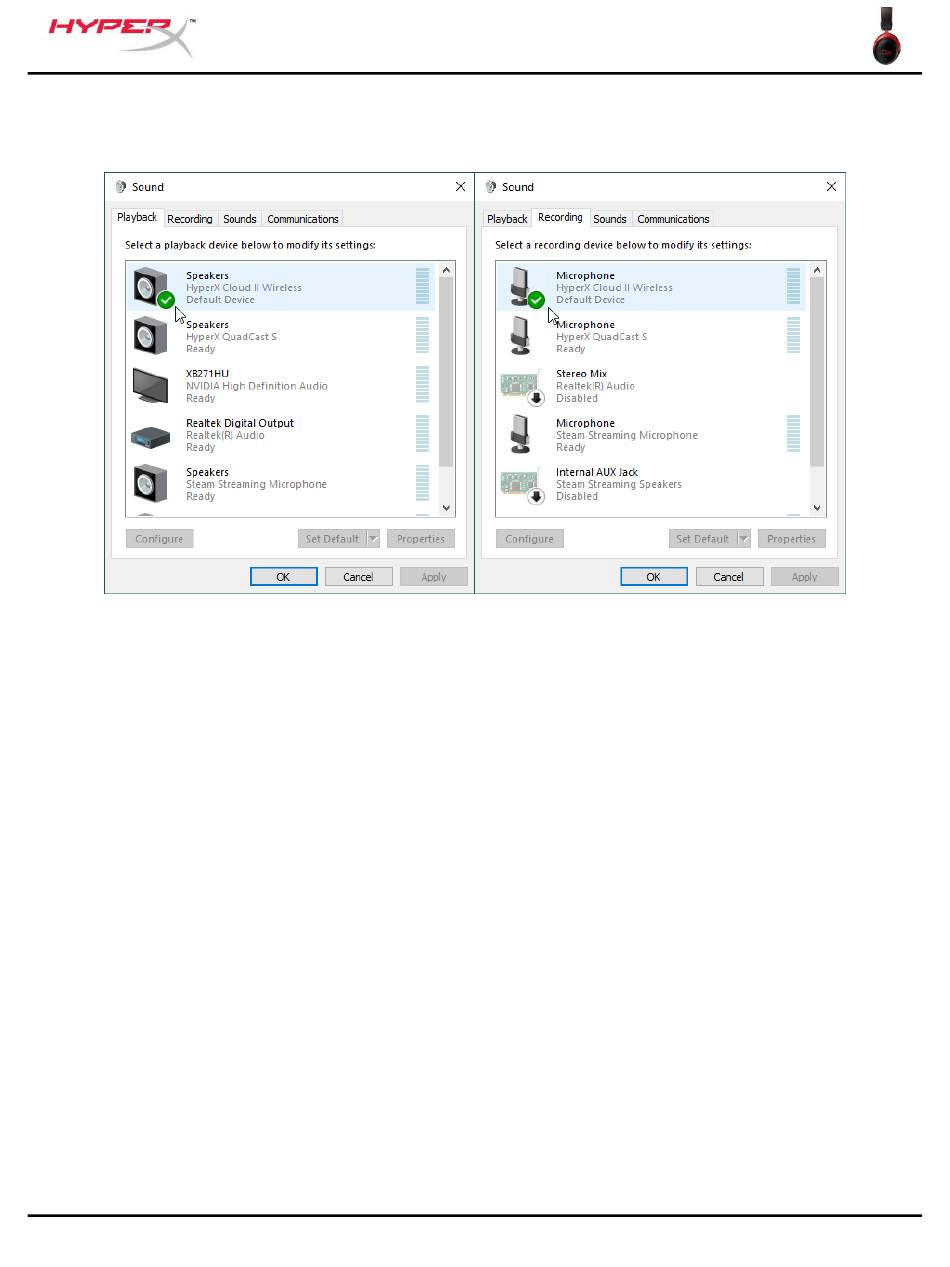Select the Realtek Digital Output device icon
The image size is (950, 1267).
[150, 435]
